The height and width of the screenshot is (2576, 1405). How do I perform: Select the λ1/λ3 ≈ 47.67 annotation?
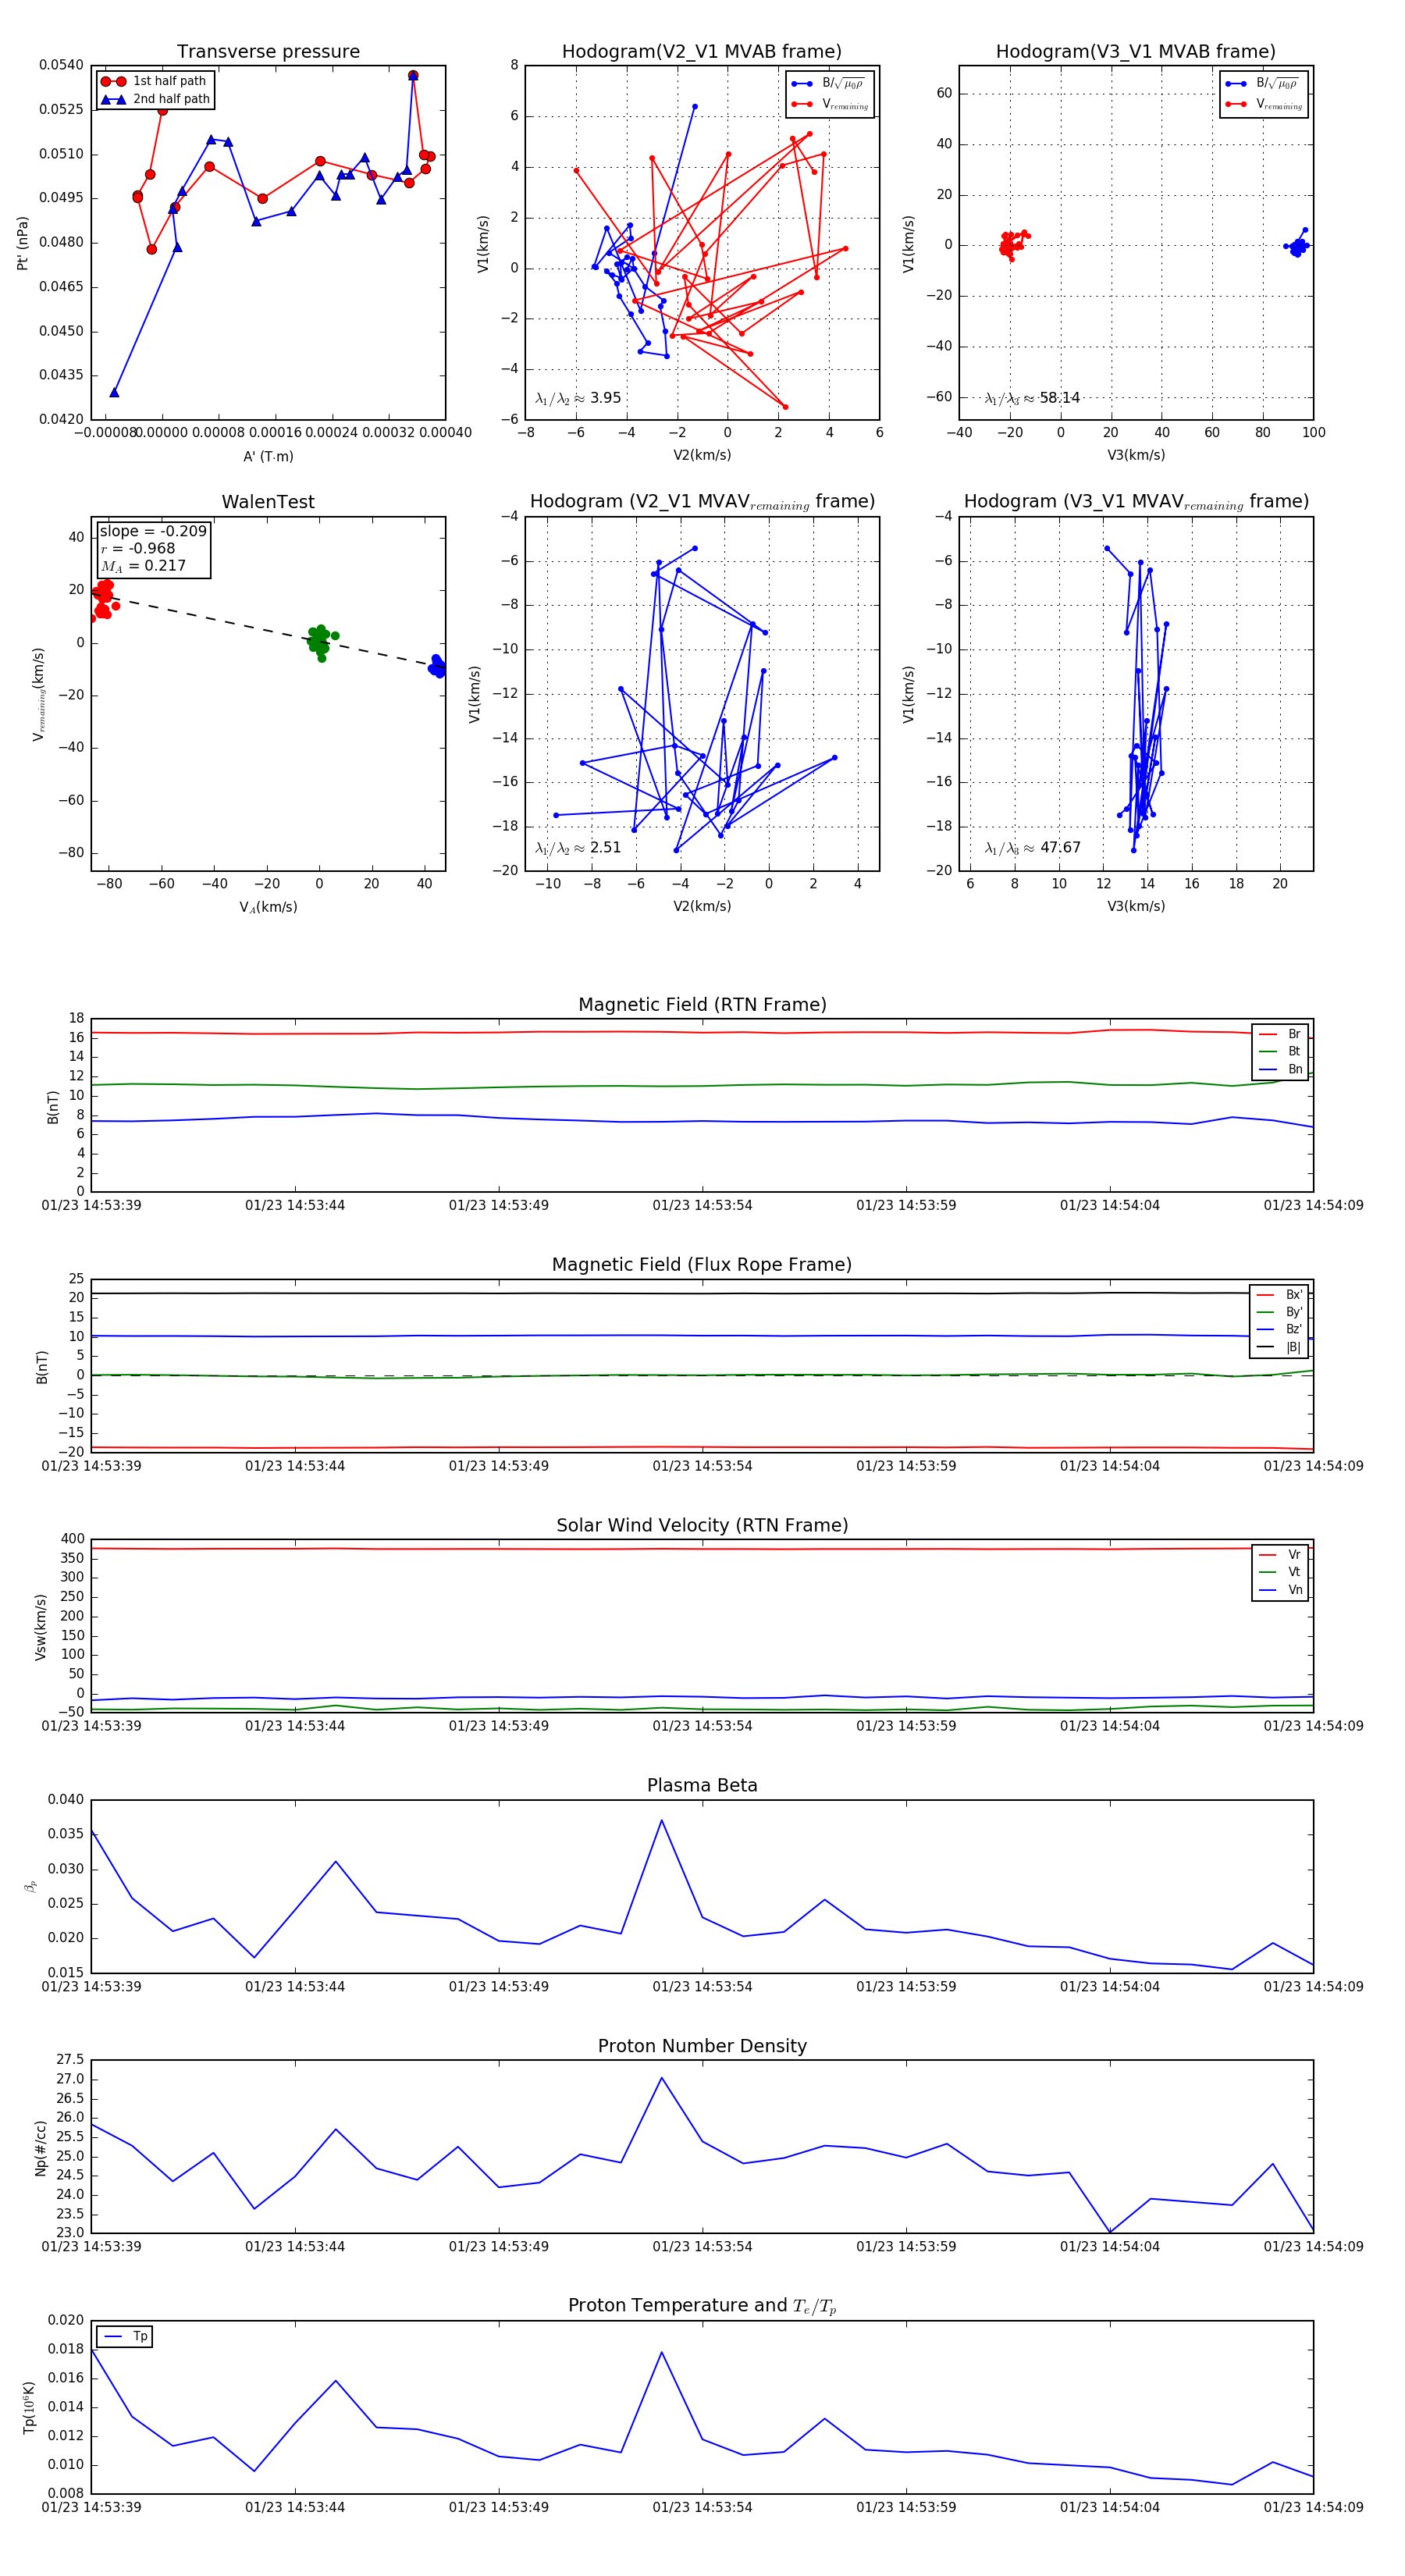pos(1032,848)
